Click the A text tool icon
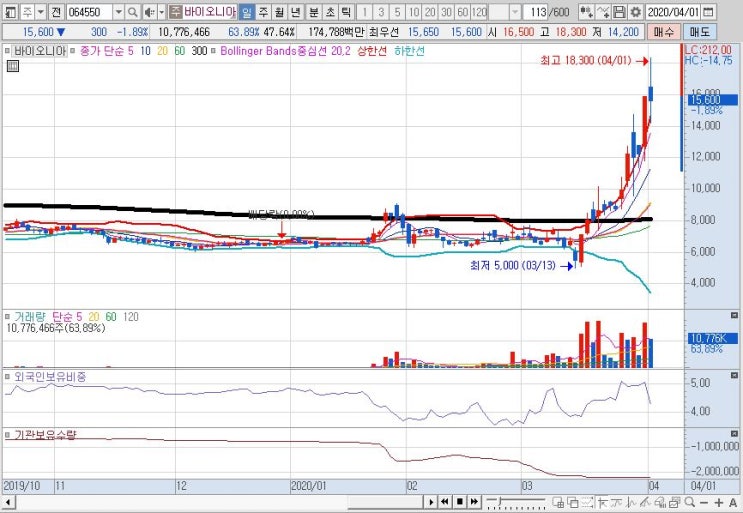The width and height of the screenshot is (743, 513). pyautogui.click(x=733, y=503)
